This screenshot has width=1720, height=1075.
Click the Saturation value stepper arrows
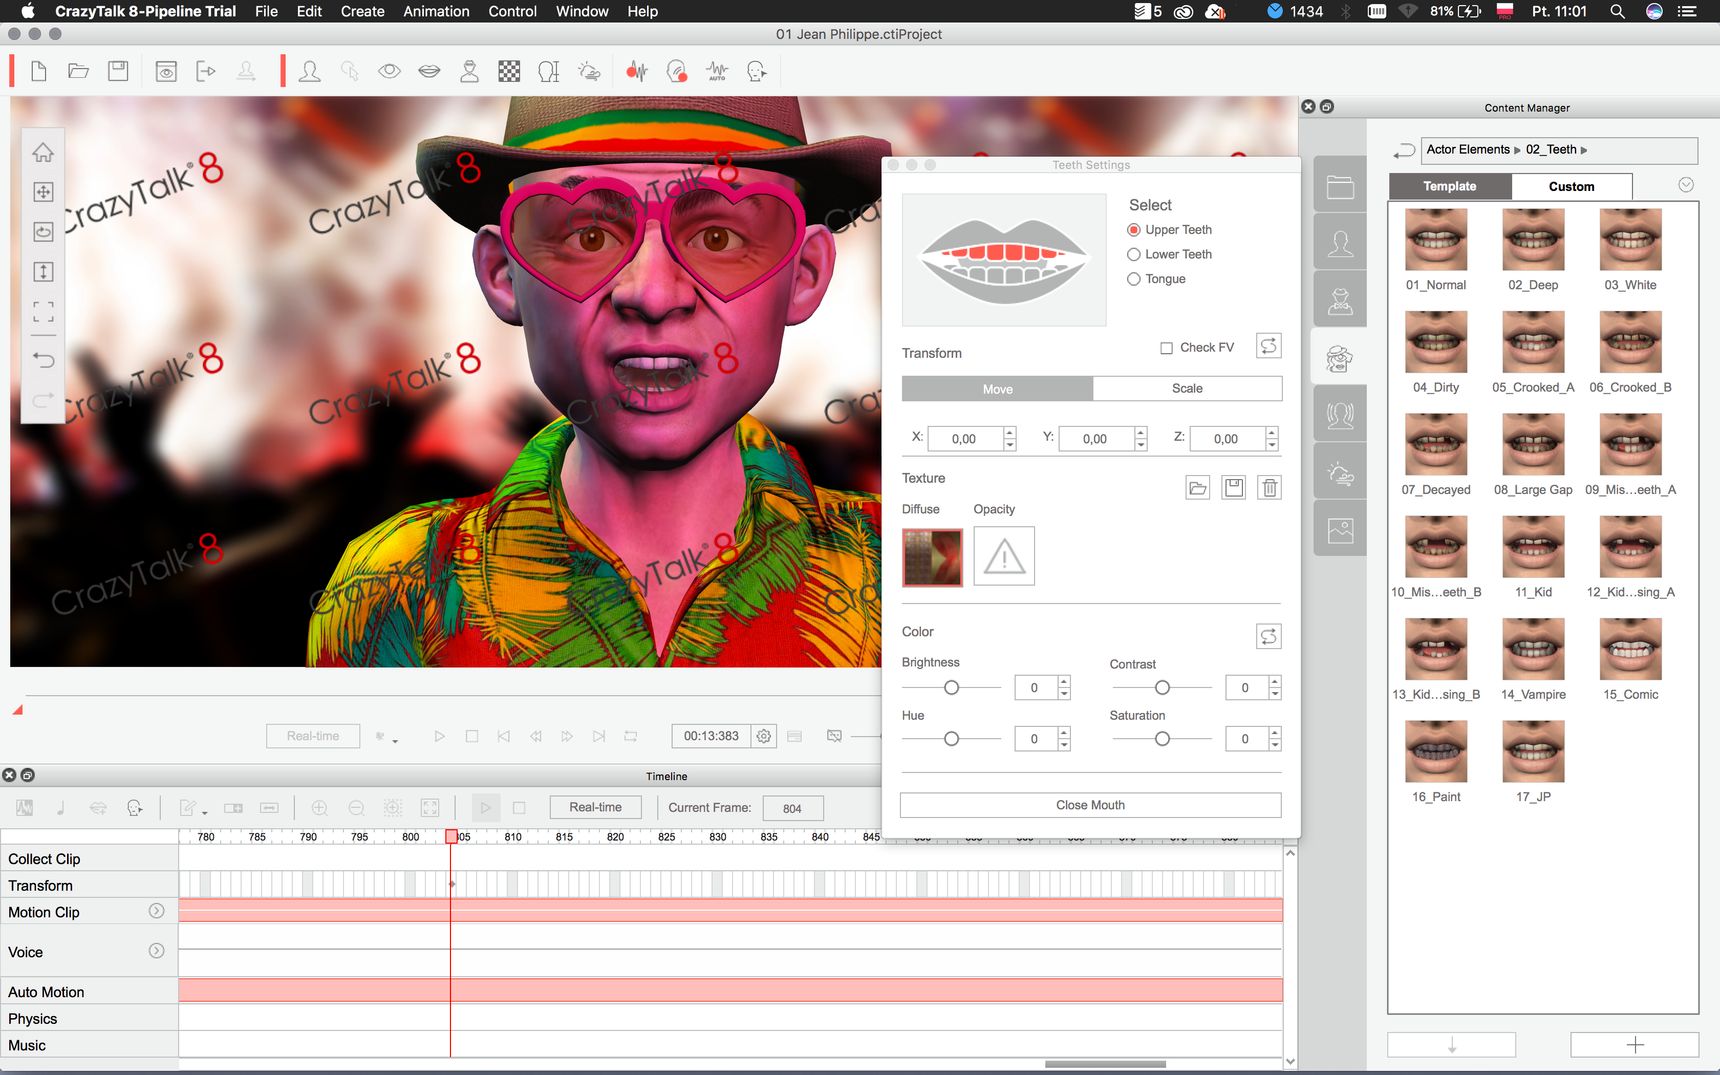tap(1274, 739)
